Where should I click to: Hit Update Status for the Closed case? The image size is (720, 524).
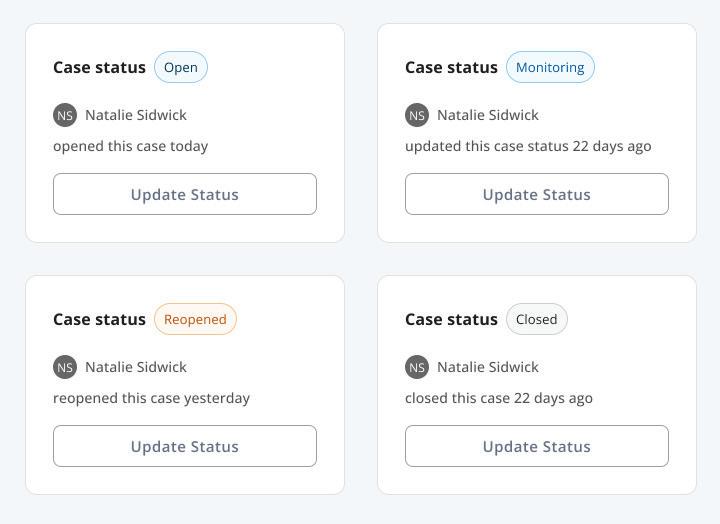537,446
